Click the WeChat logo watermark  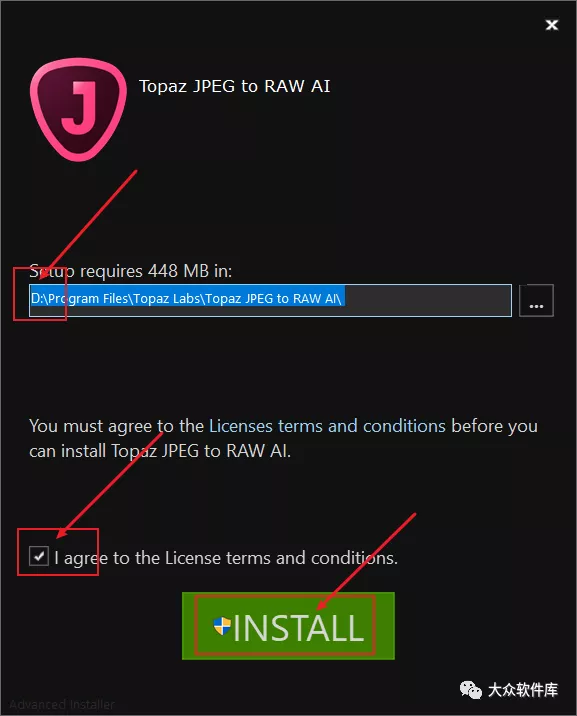pyautogui.click(x=471, y=690)
